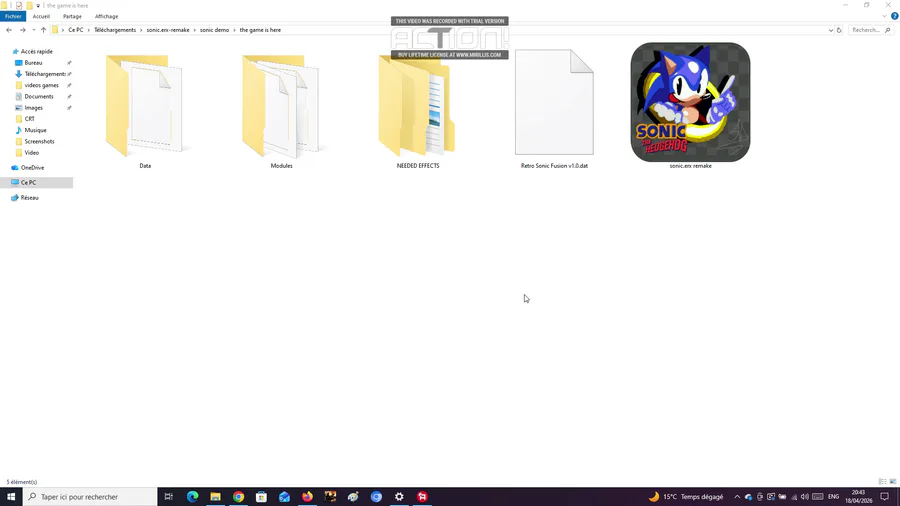Click sonic demo in the address breadcrumb
Screen dimensions: 900x506
214,30
